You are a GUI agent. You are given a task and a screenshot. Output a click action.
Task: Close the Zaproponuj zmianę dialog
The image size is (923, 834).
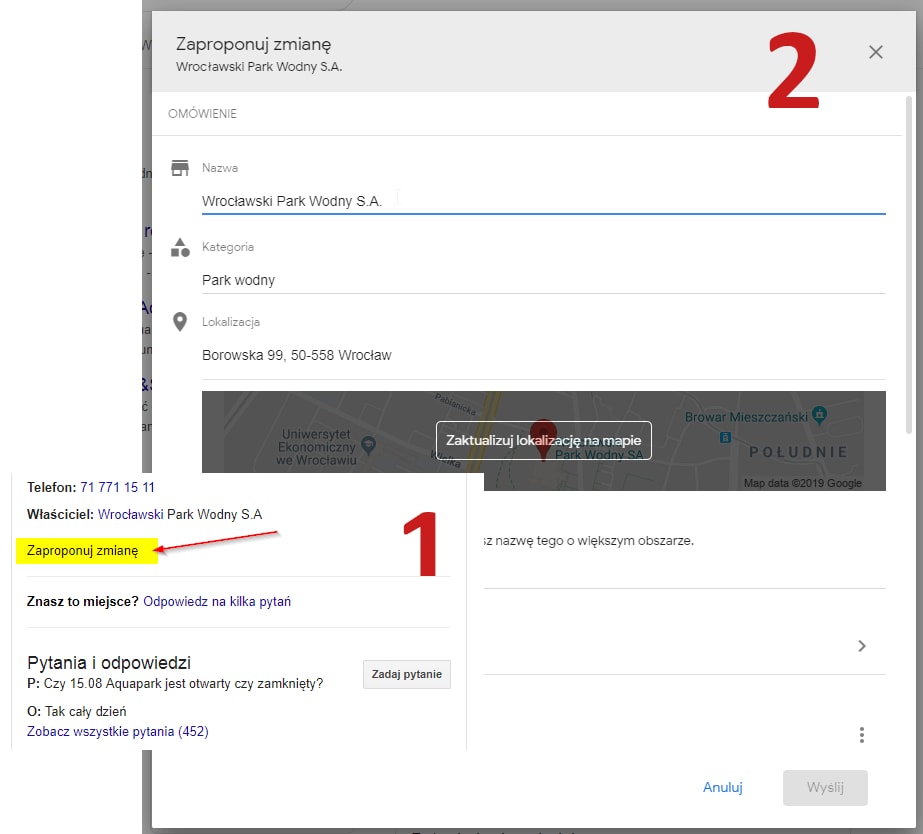[875, 52]
